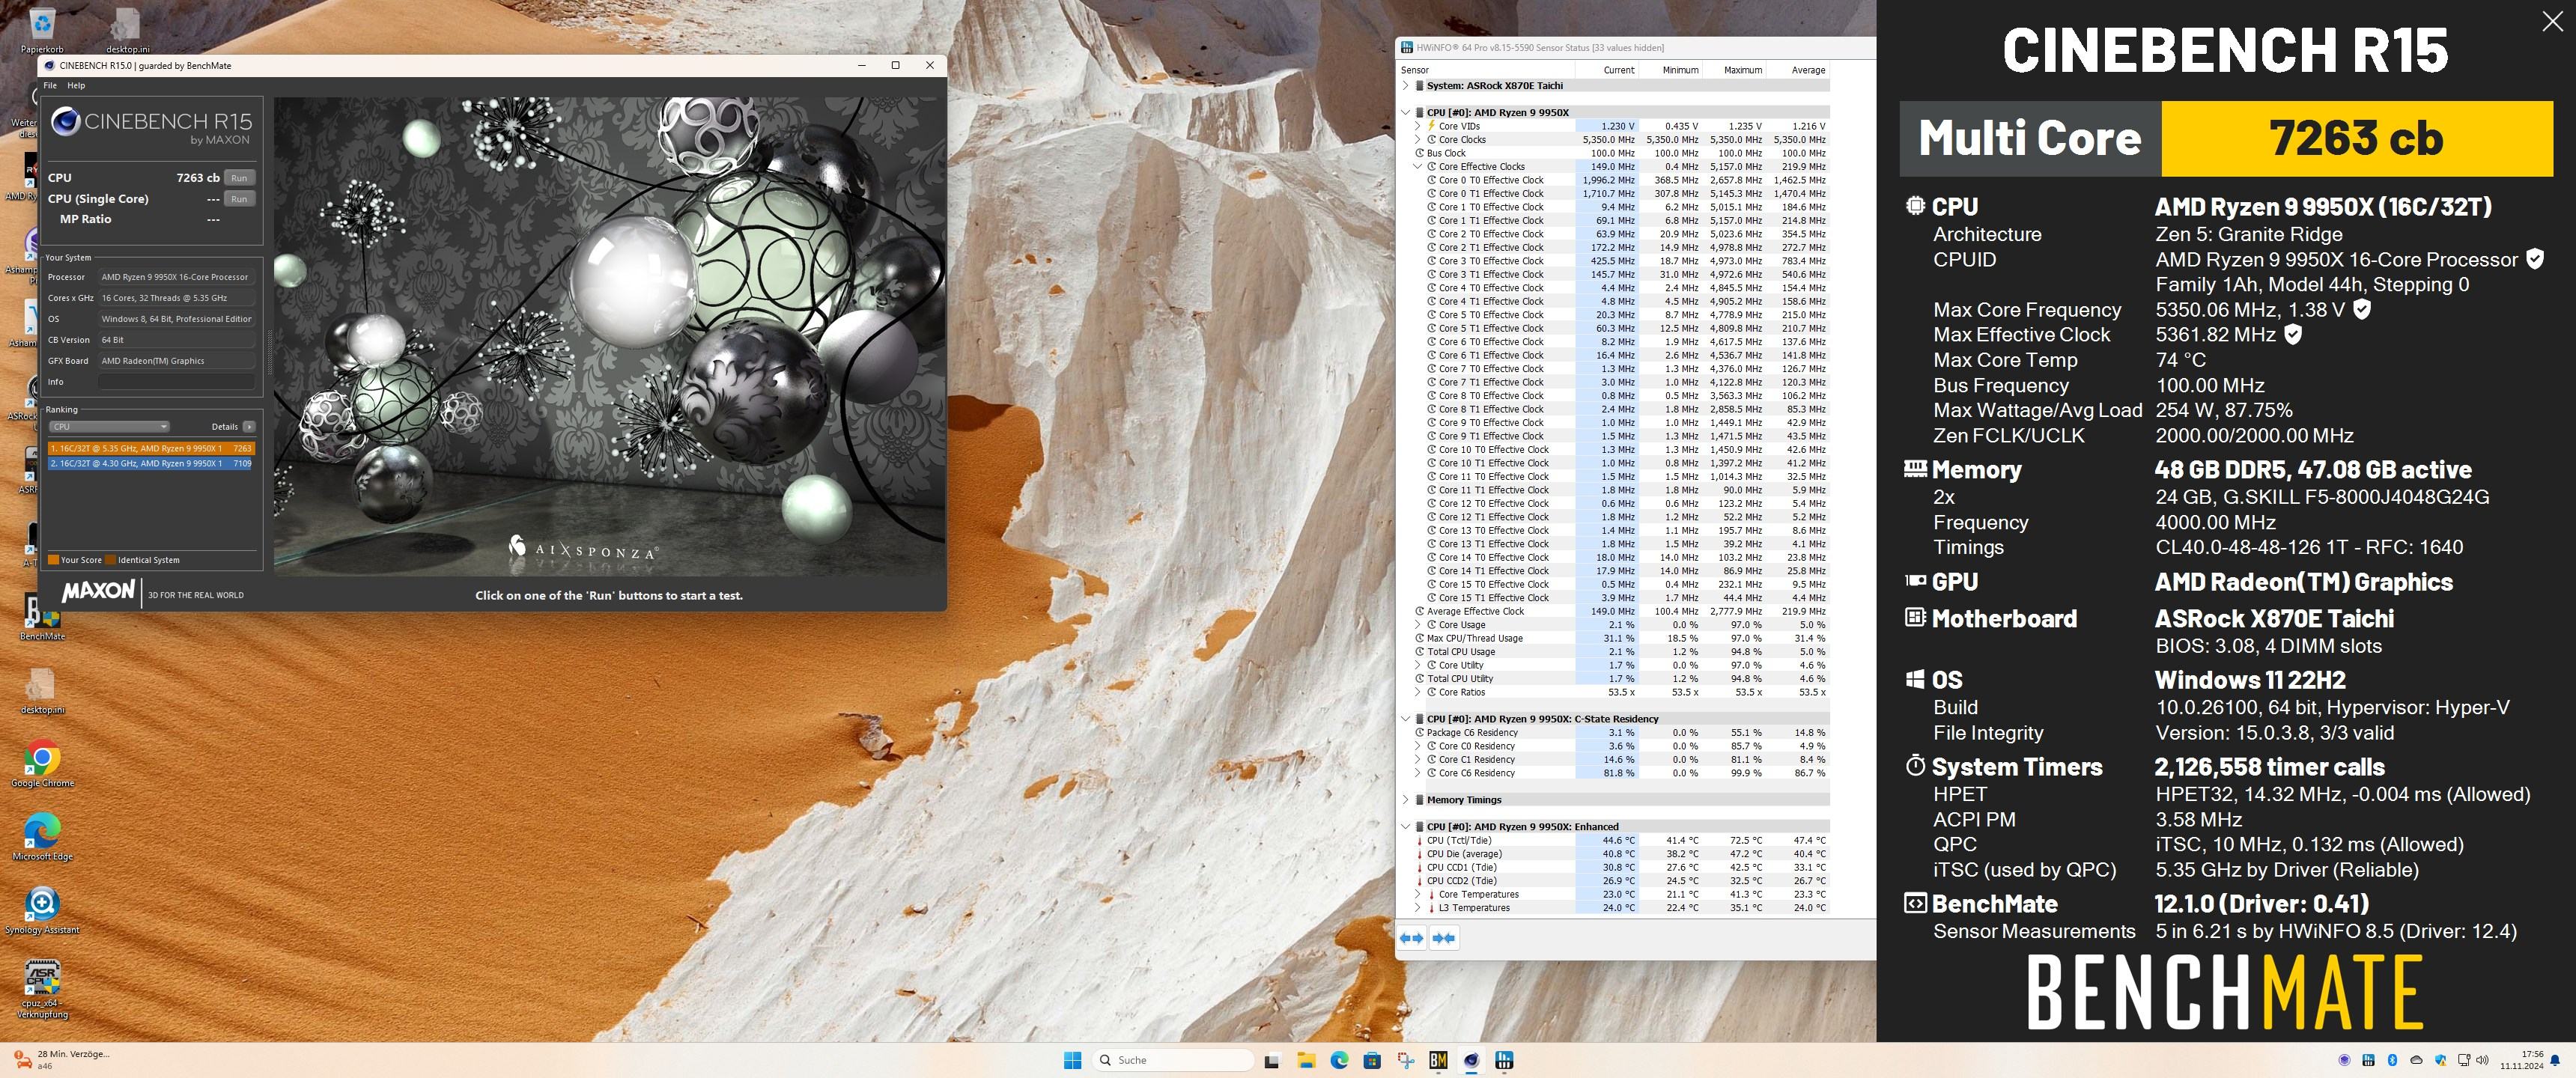Run the CPU multi-core test

(239, 178)
